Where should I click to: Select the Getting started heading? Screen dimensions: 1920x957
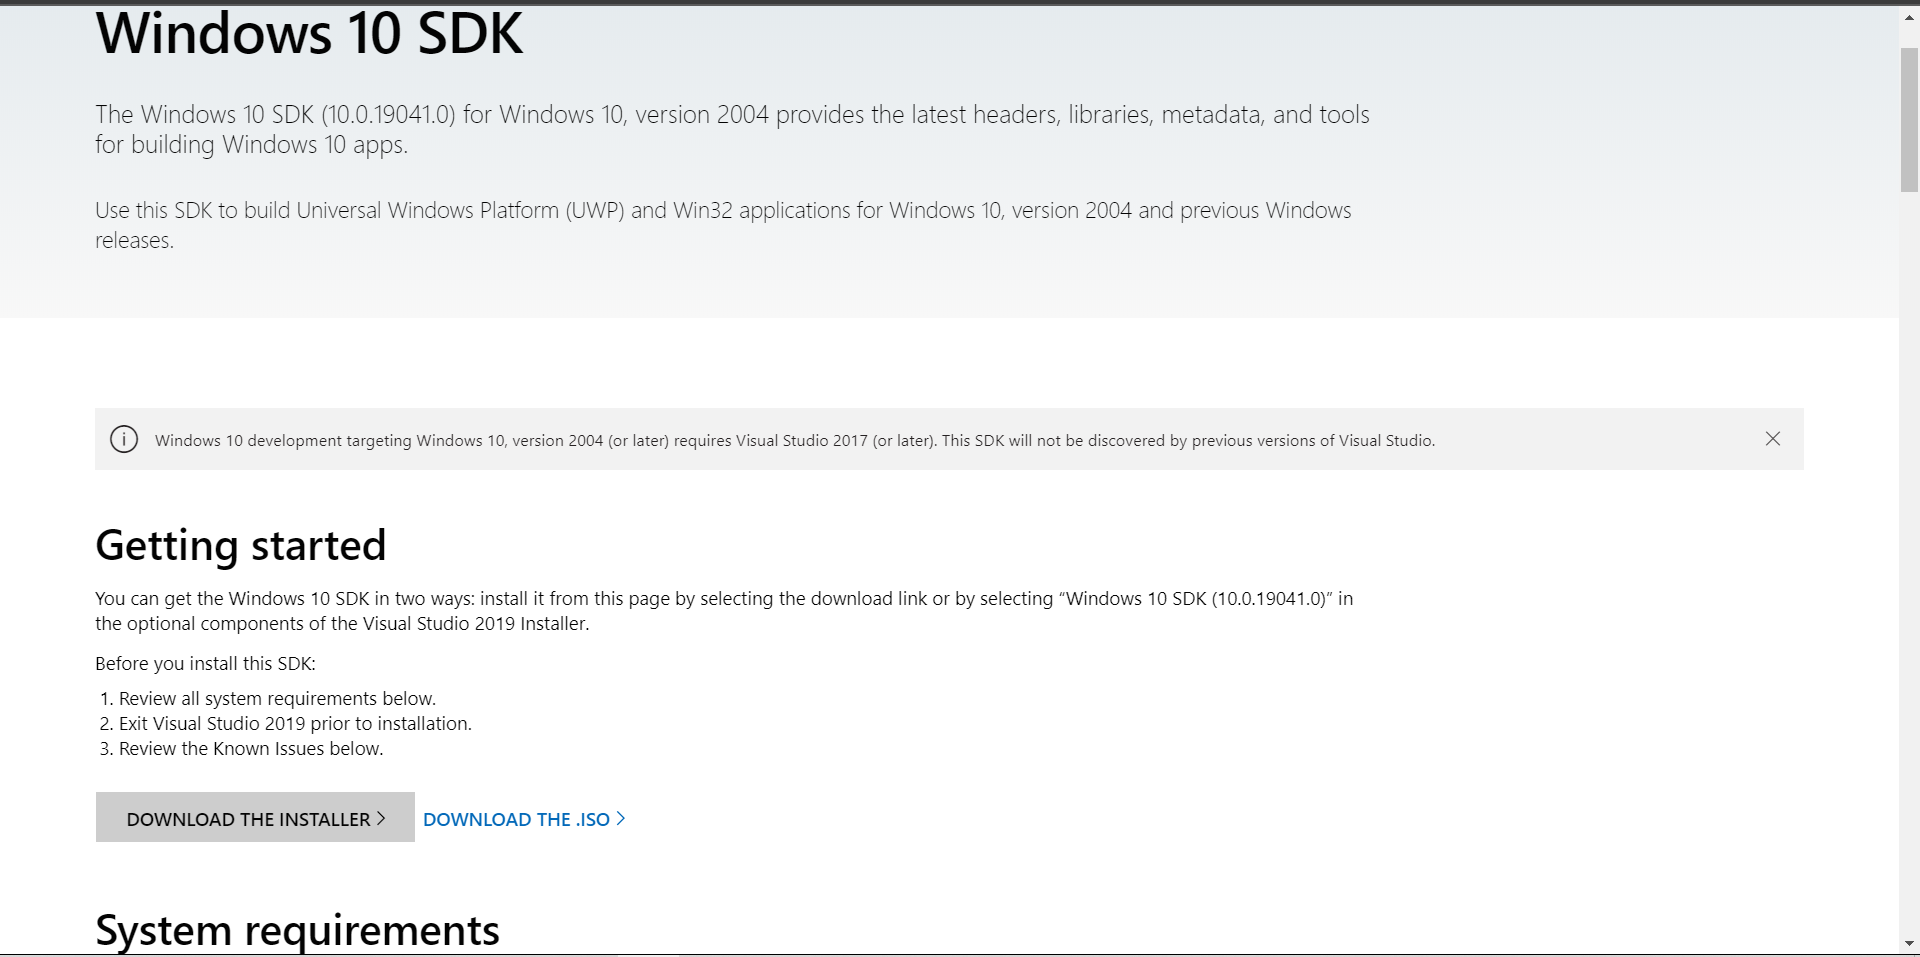(241, 545)
